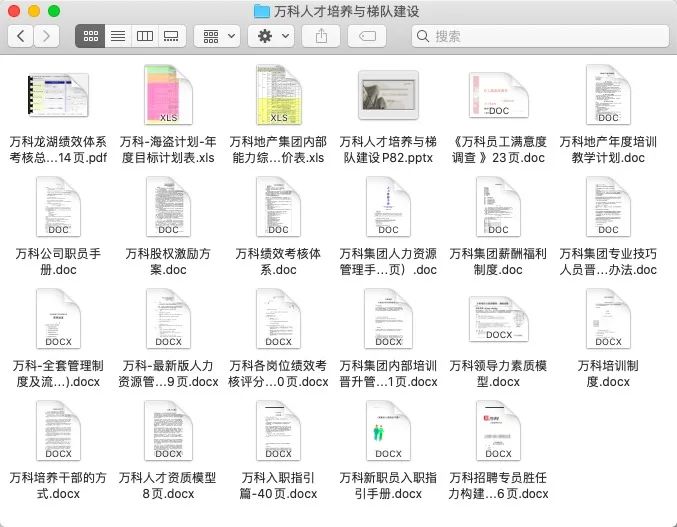The height and width of the screenshot is (527, 677).
Task: Click the Share toolbar button
Action: 321,36
